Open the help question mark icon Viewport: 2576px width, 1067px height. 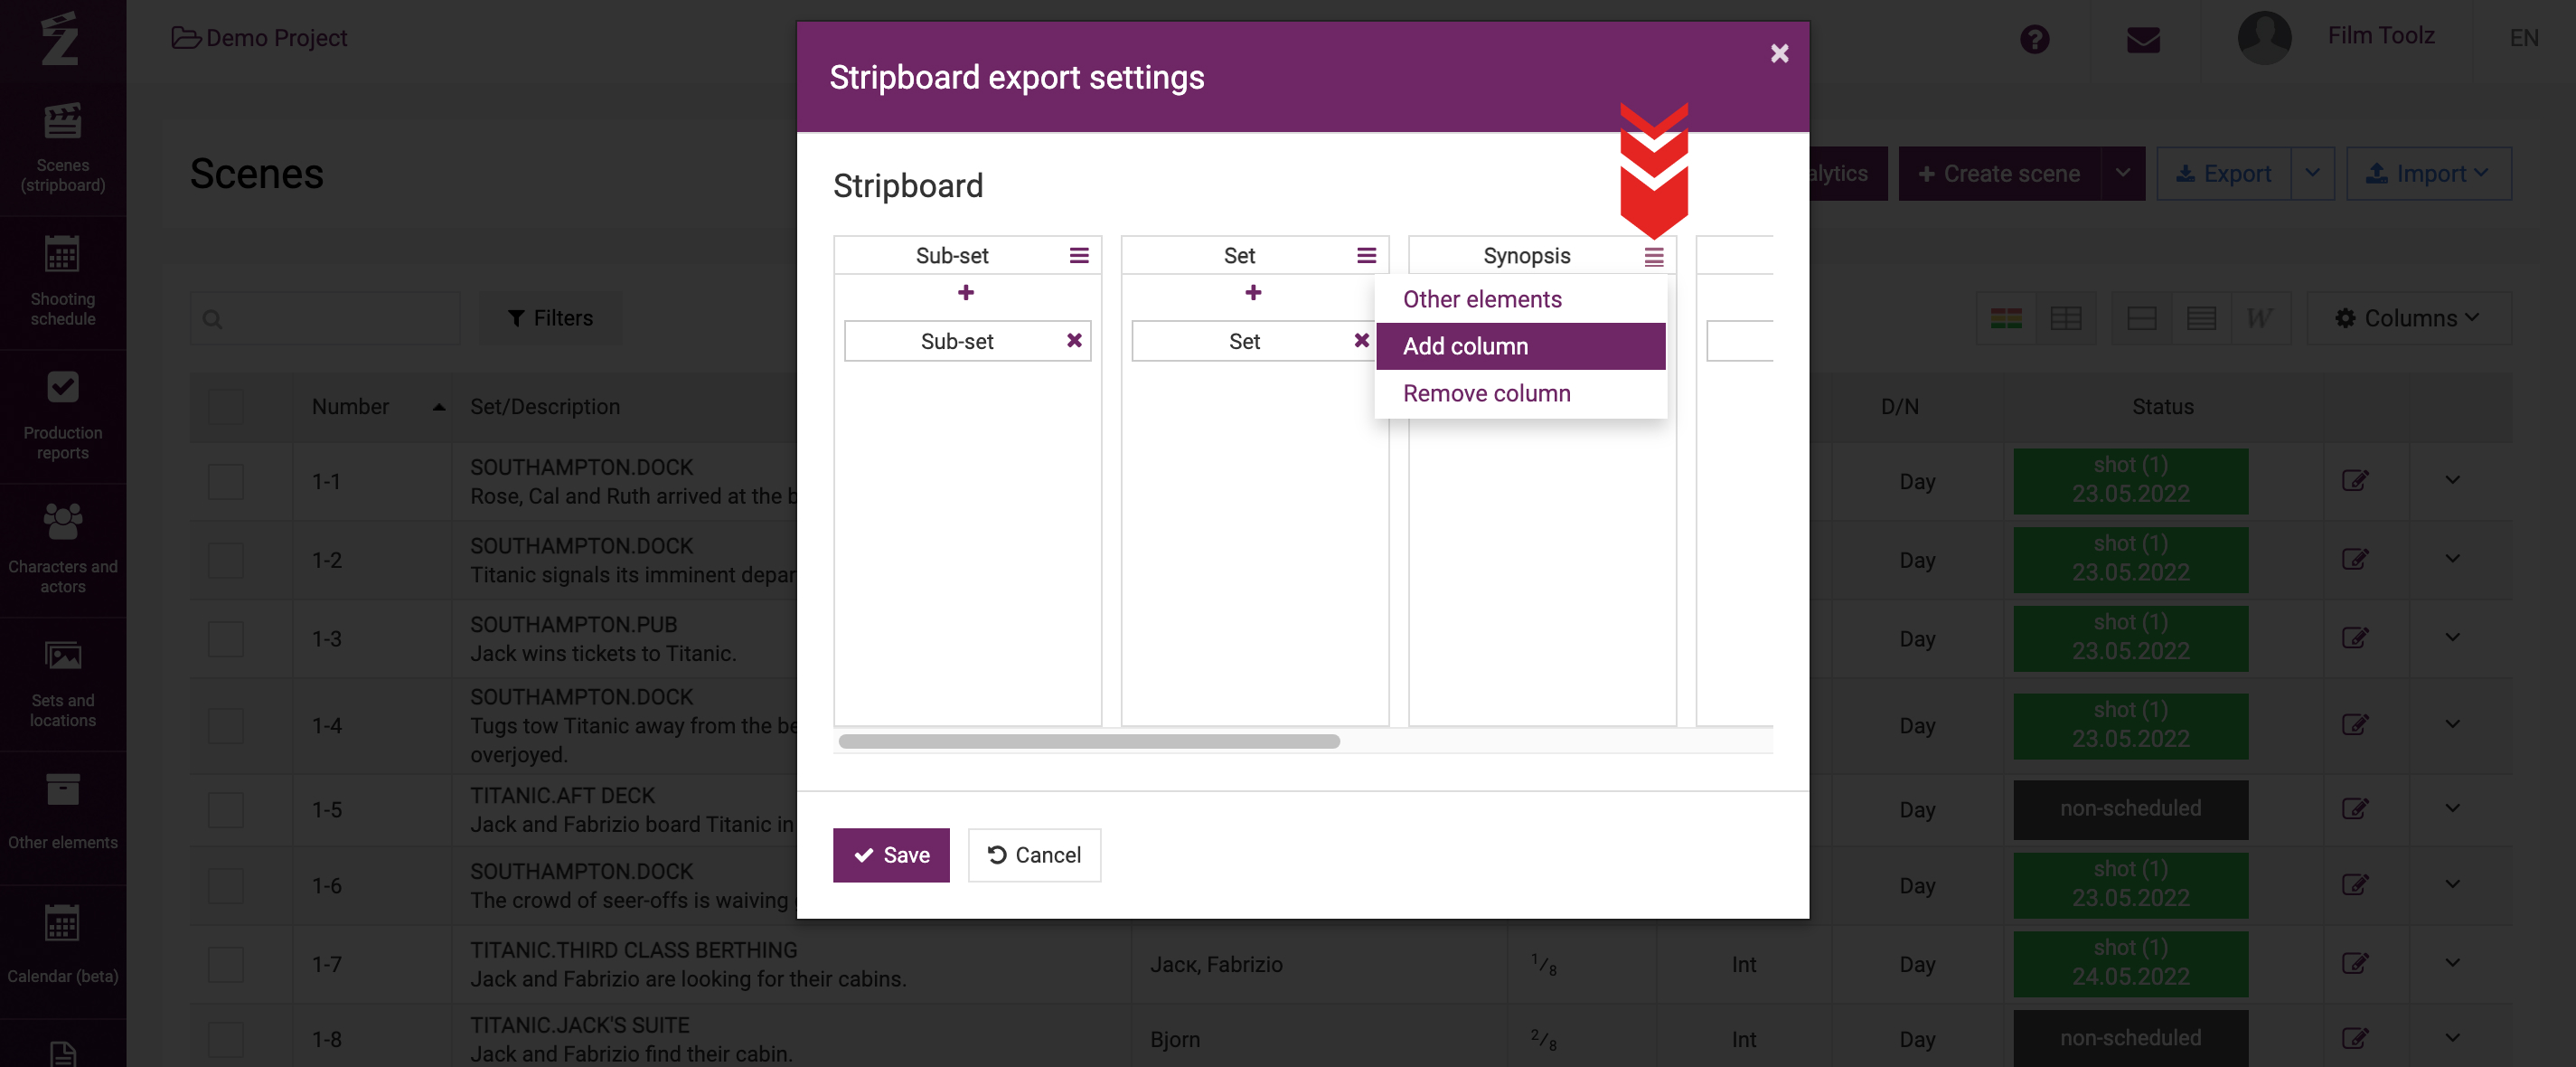click(x=2034, y=39)
